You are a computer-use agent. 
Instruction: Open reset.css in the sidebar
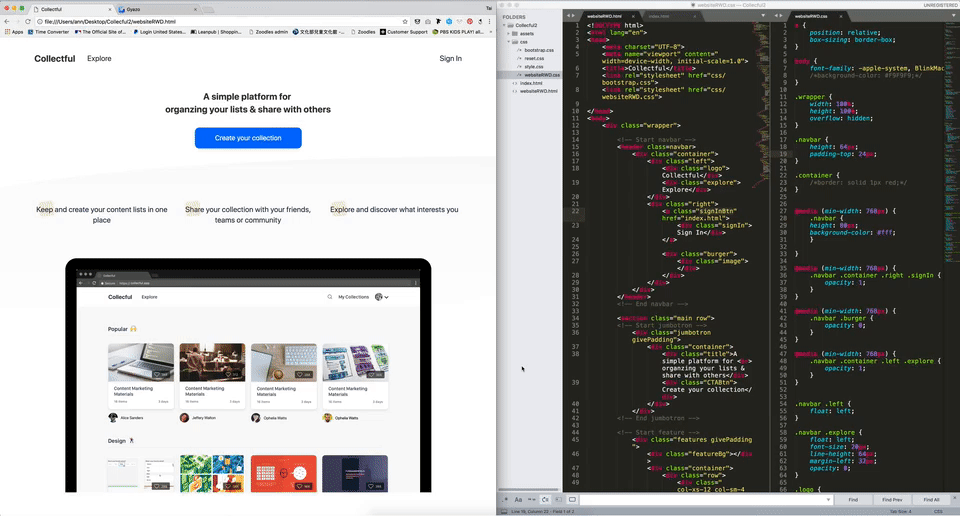pos(534,59)
